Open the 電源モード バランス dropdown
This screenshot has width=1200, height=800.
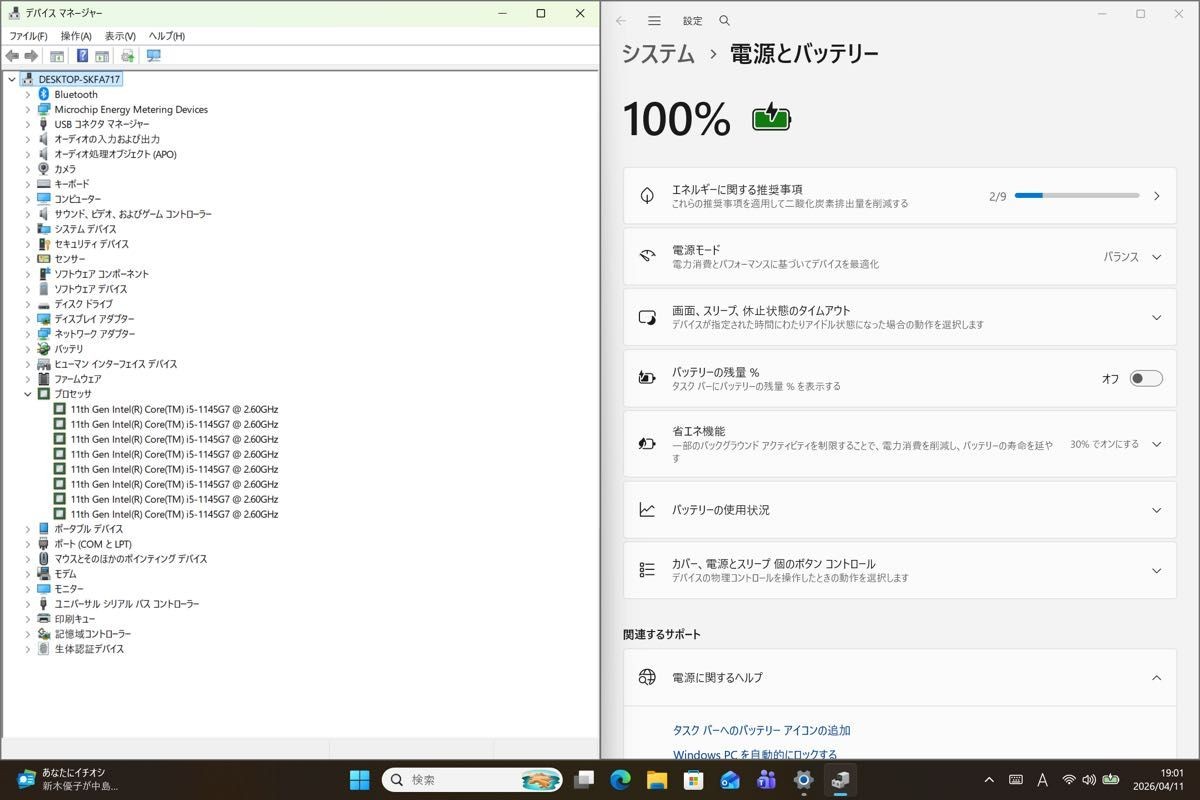1132,257
